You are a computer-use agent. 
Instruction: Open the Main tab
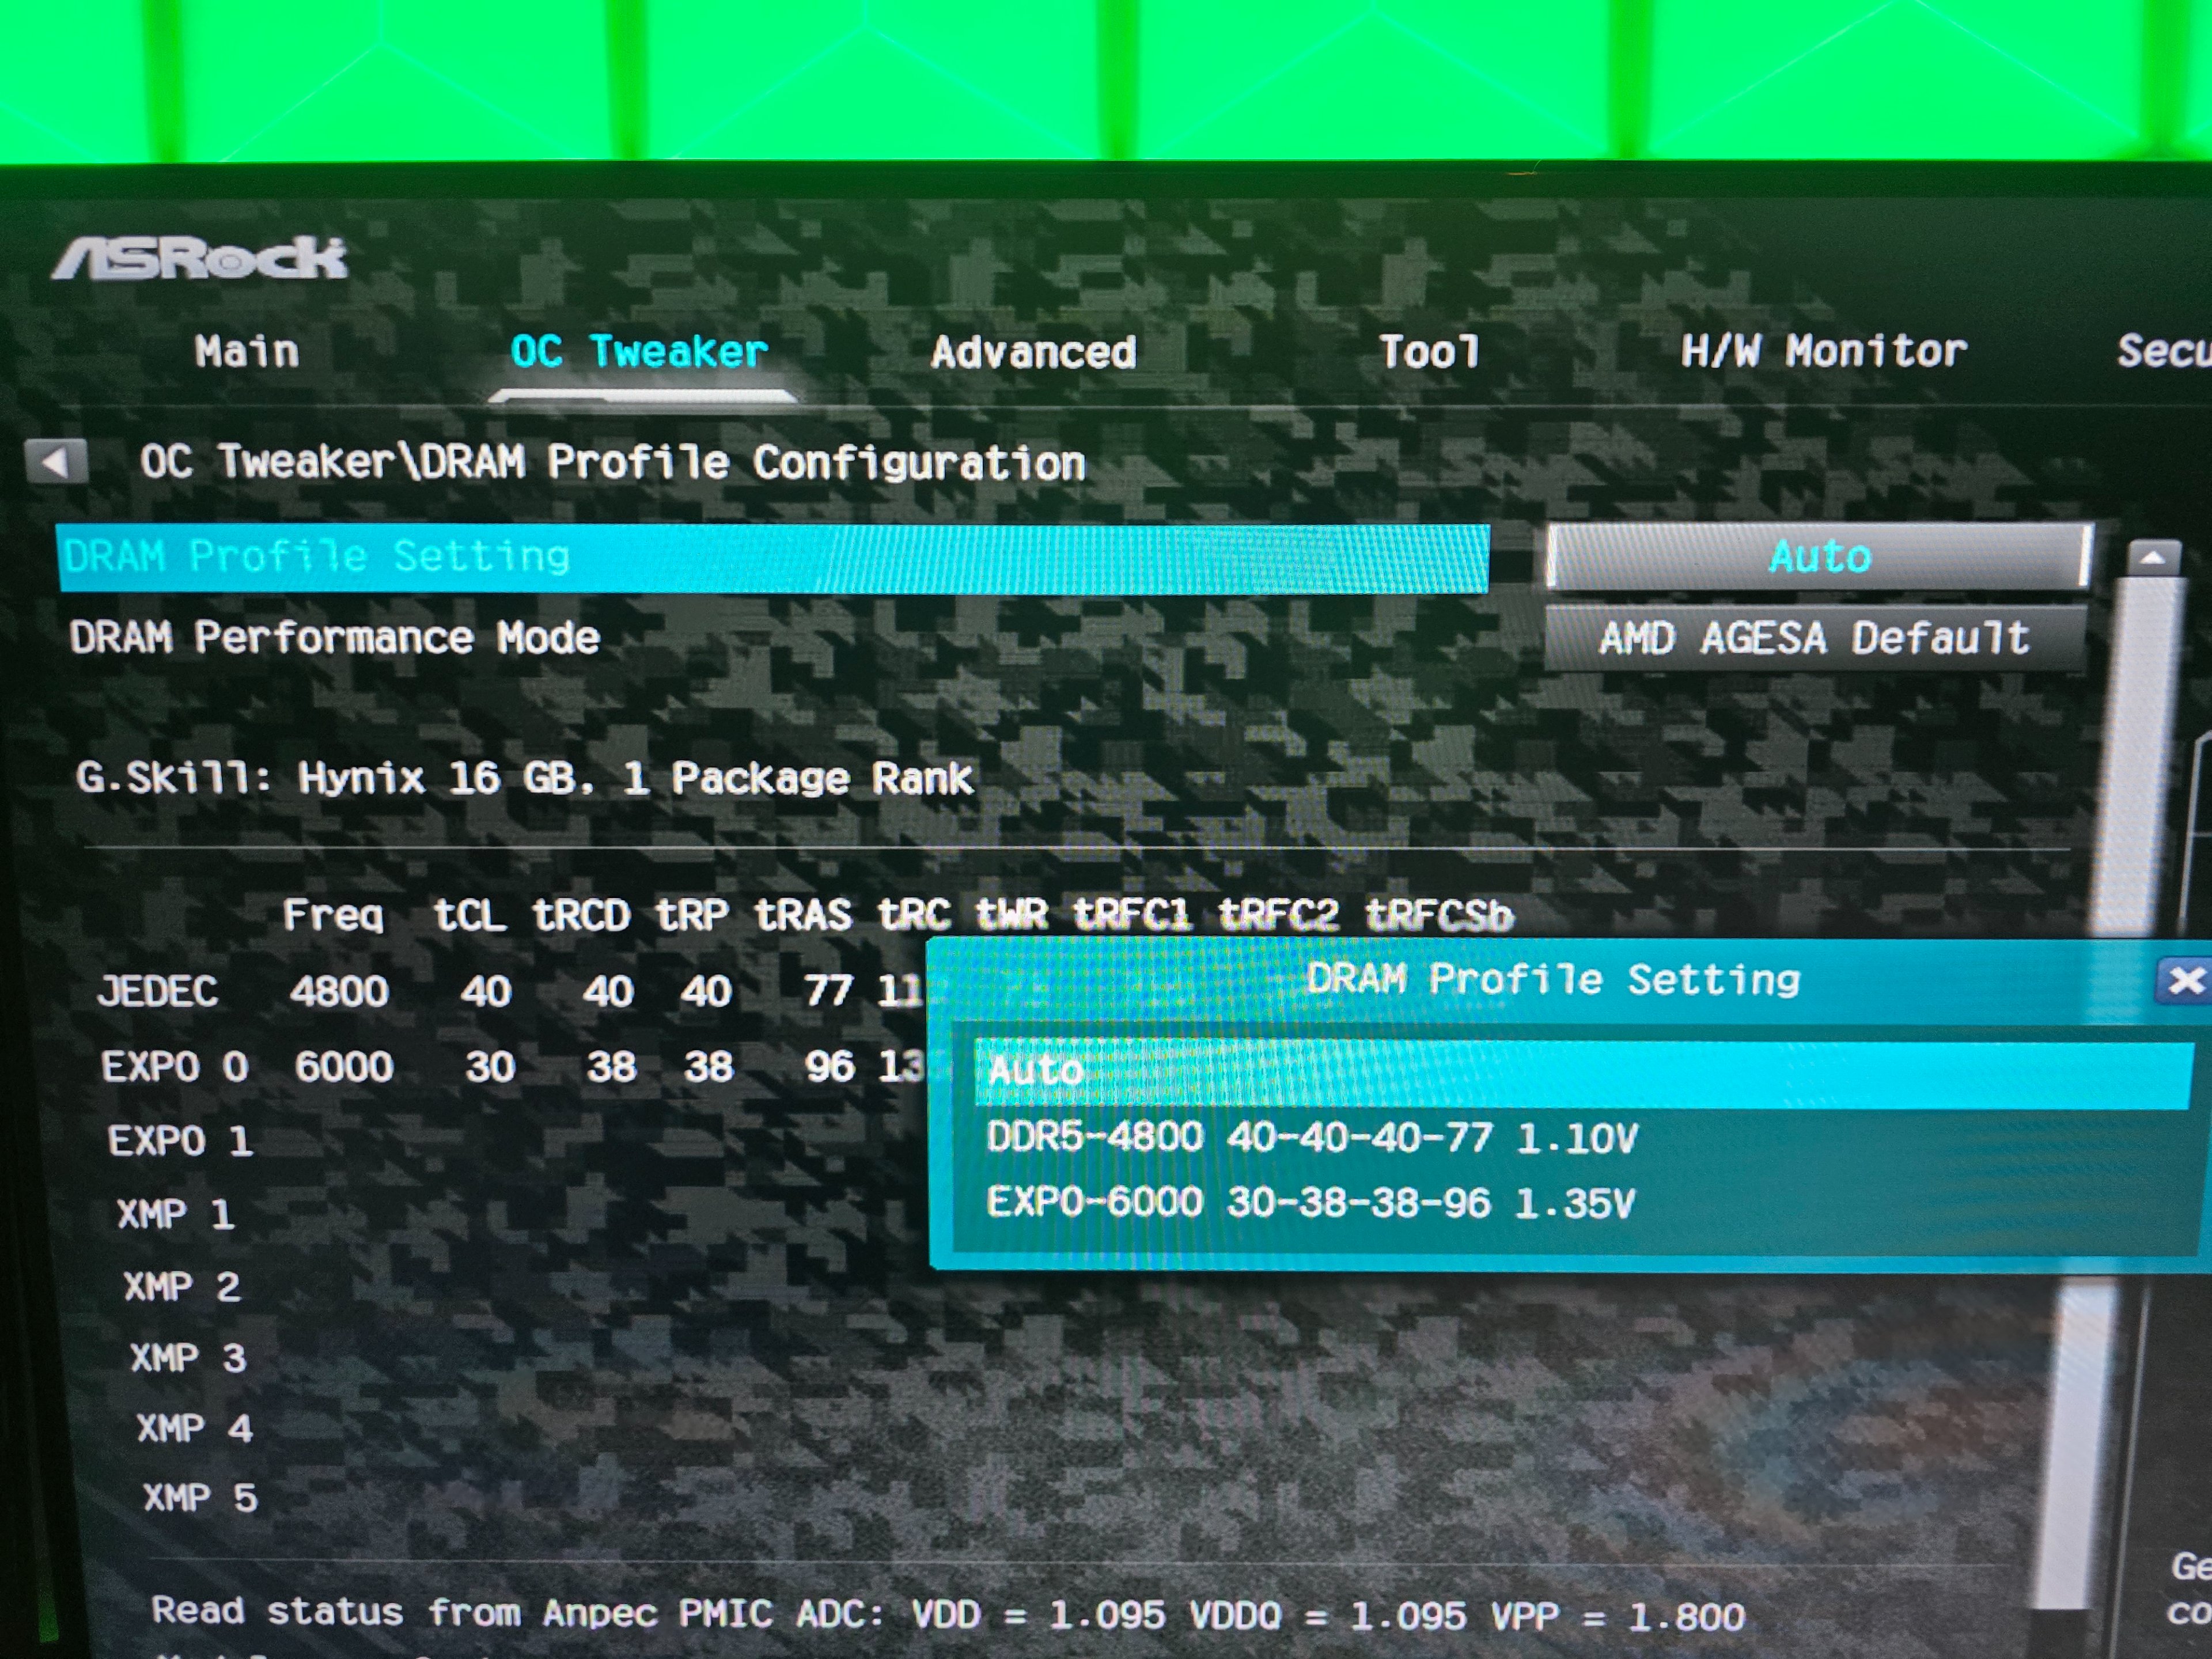point(247,351)
